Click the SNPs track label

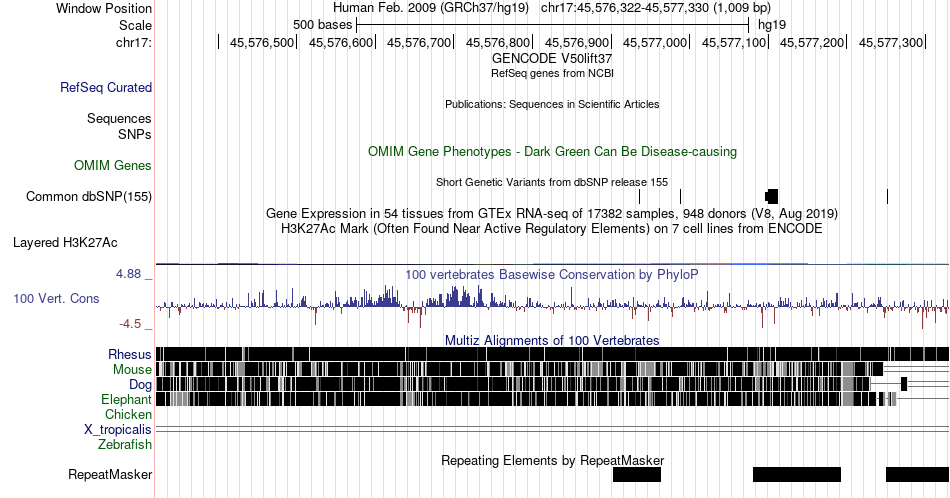pyautogui.click(x=135, y=134)
